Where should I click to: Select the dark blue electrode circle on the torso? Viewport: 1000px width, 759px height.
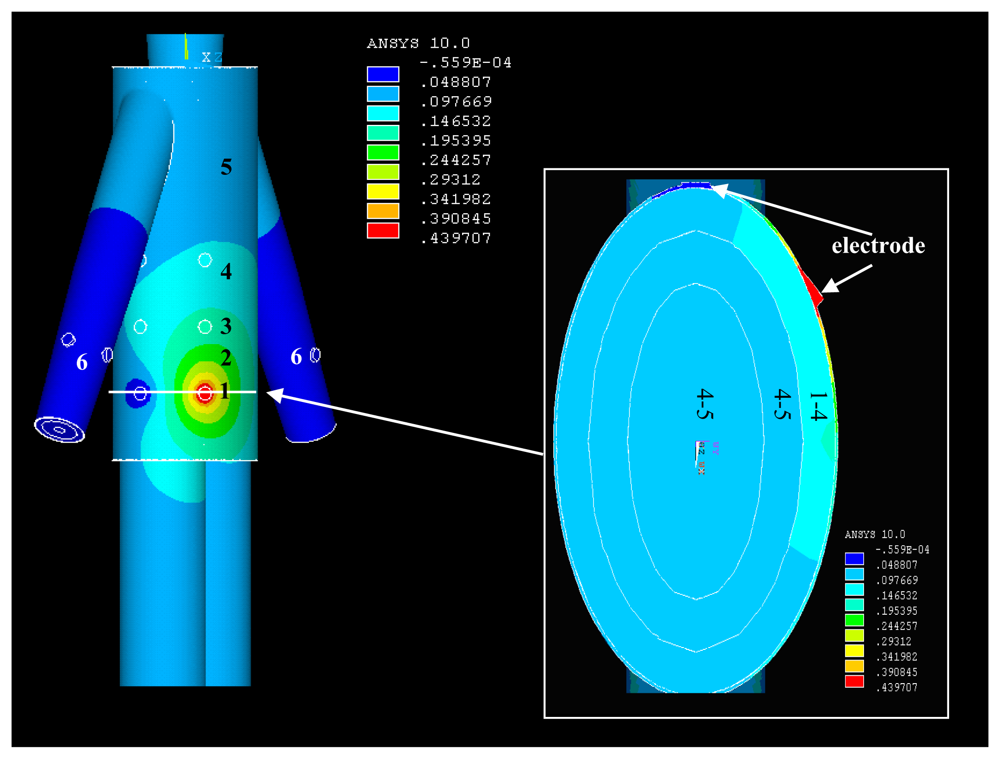point(140,393)
